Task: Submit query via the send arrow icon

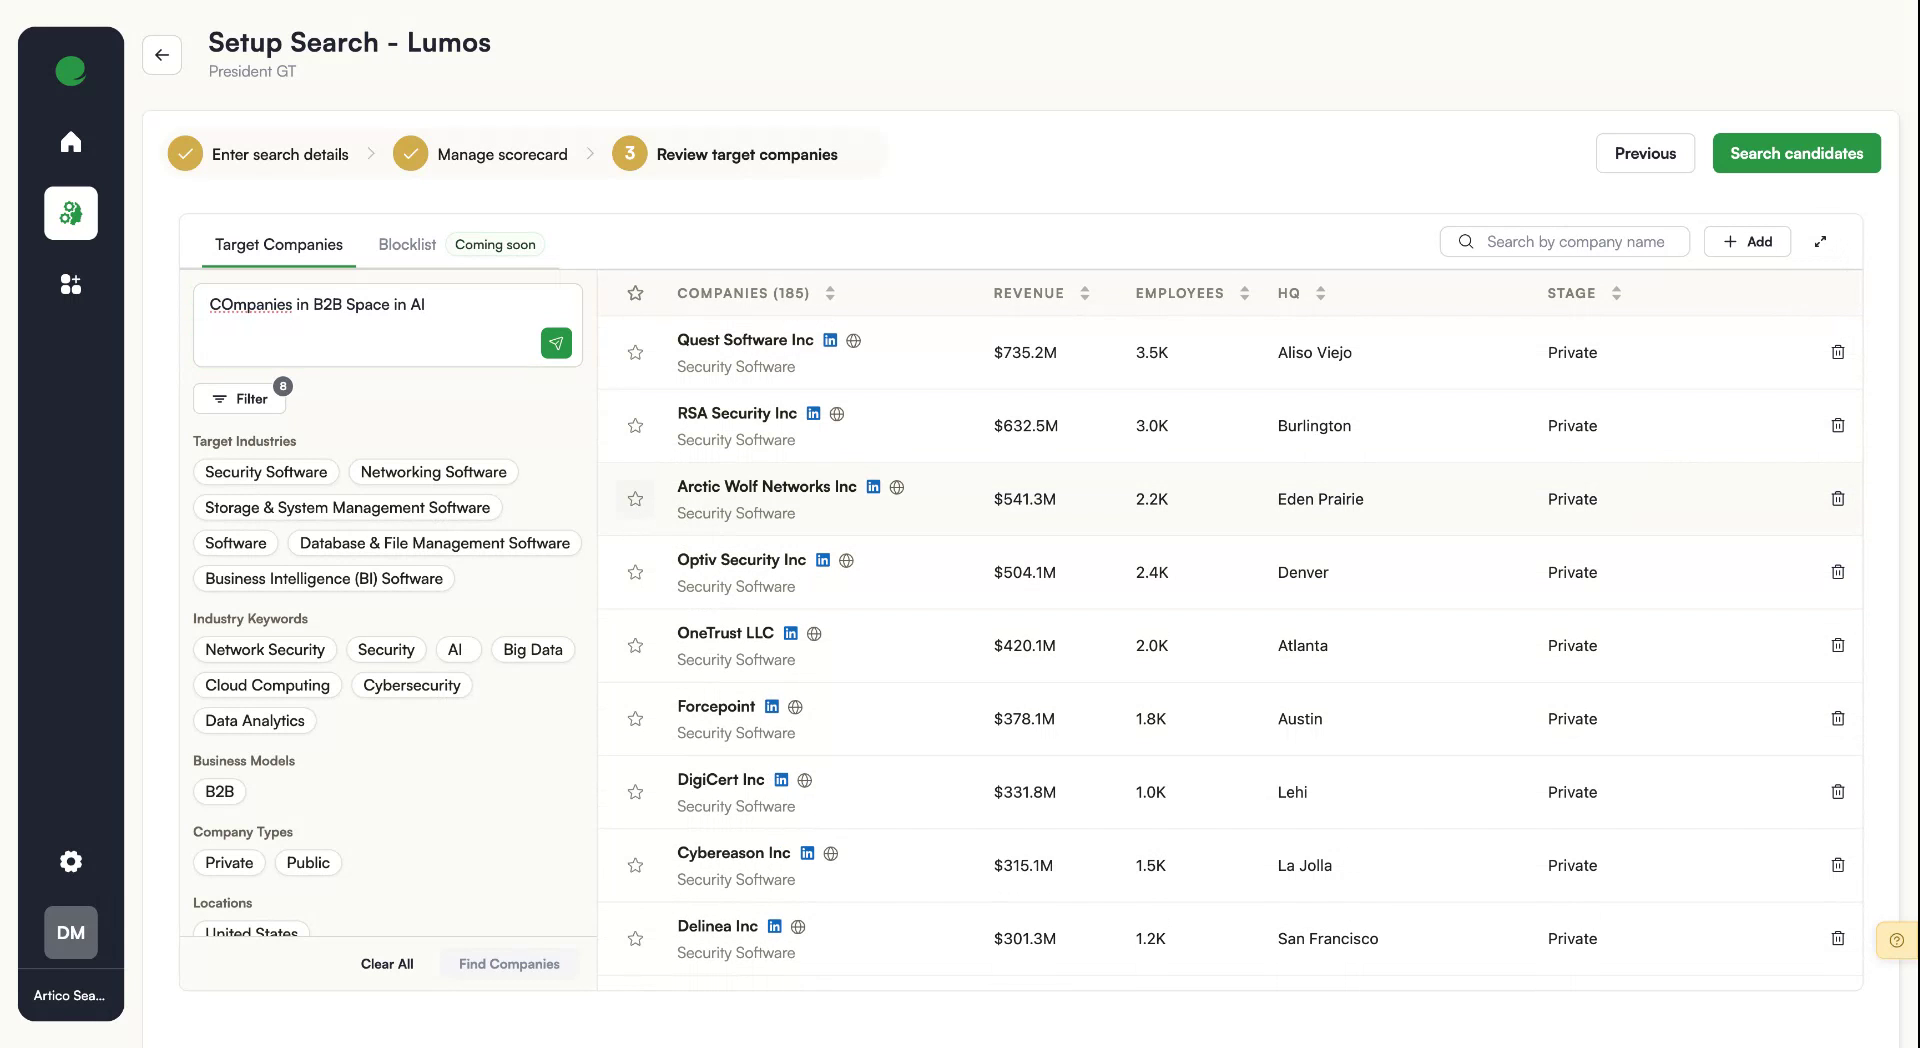Action: pos(557,343)
